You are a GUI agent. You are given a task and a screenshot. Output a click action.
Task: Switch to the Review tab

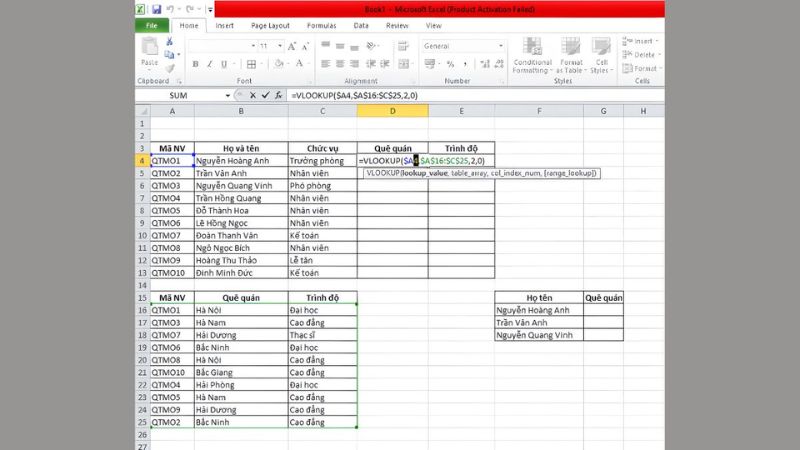pos(397,26)
